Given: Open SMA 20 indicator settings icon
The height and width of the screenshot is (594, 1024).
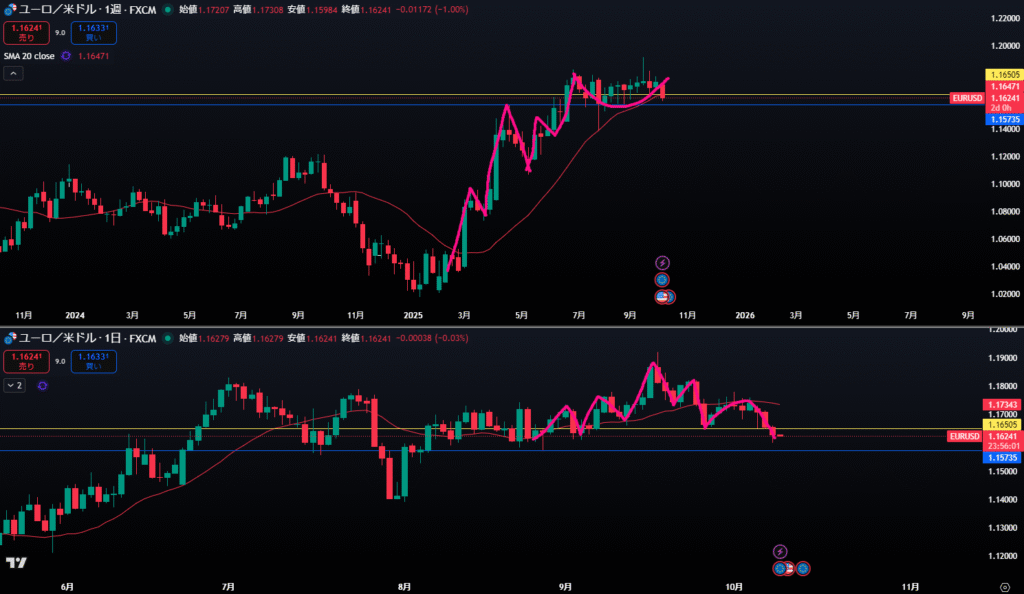Looking at the screenshot, I should tap(66, 56).
